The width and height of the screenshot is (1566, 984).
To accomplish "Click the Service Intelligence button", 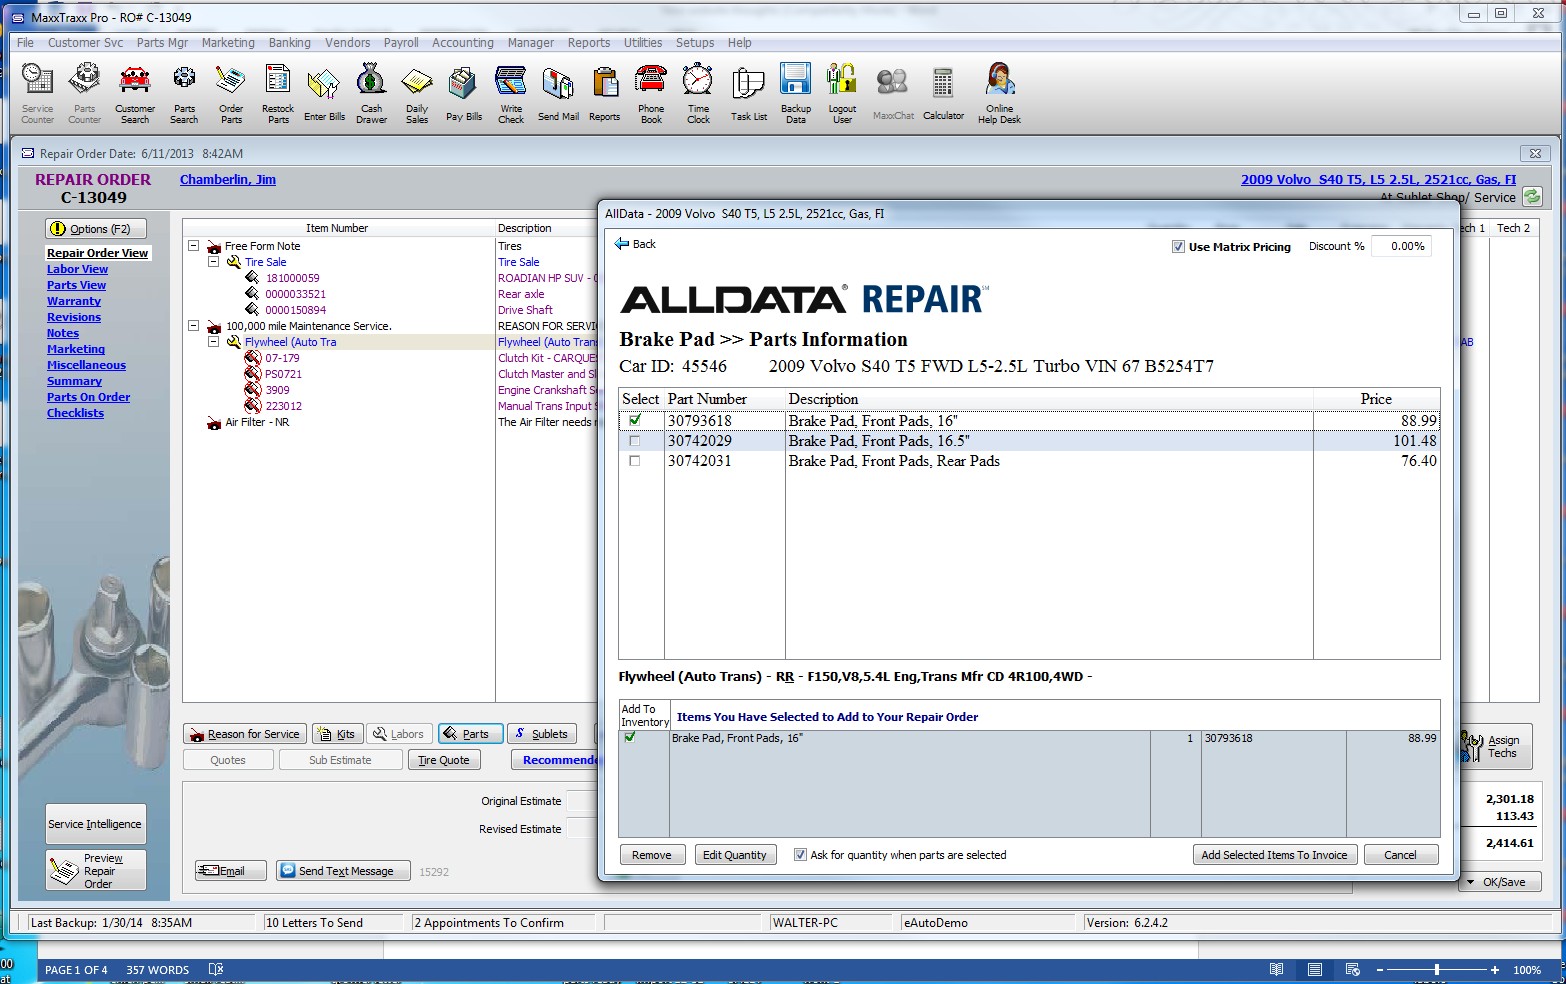I will tap(95, 824).
